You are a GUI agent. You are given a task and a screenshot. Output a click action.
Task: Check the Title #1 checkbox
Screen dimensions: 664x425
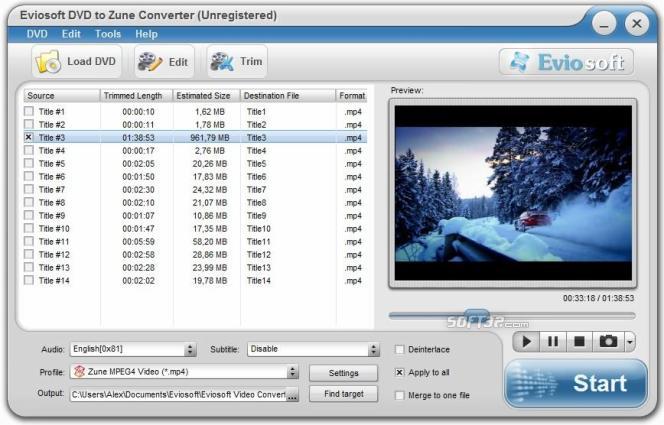29,111
